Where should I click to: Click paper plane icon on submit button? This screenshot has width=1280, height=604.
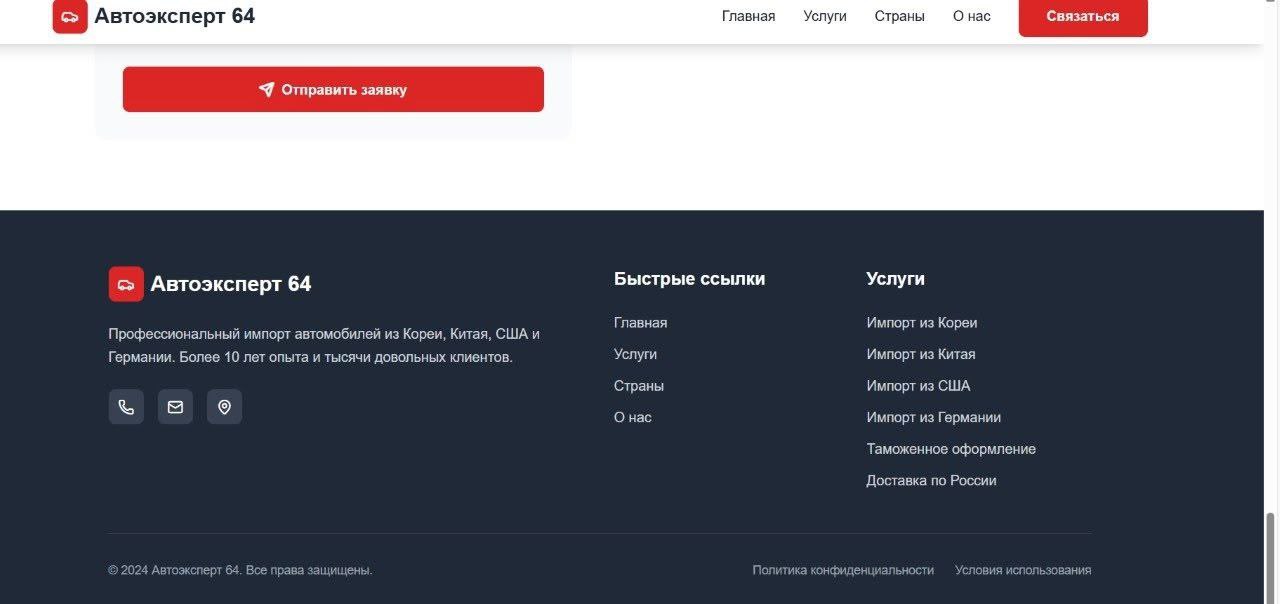(266, 89)
